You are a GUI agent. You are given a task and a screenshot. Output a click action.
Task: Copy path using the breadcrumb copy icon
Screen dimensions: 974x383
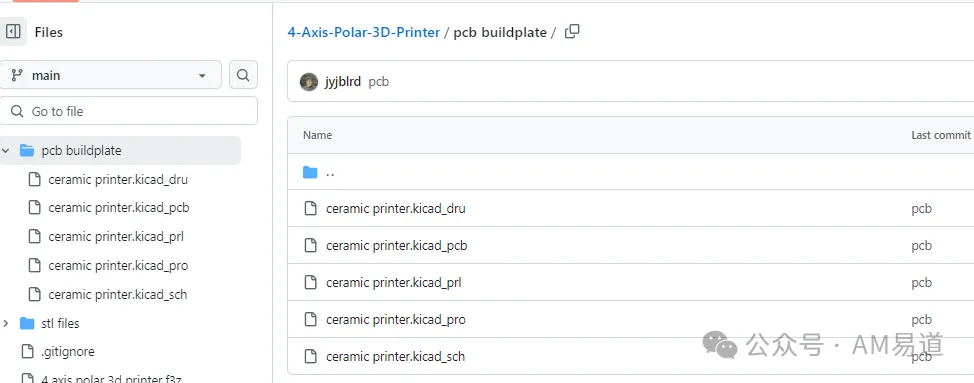point(572,32)
